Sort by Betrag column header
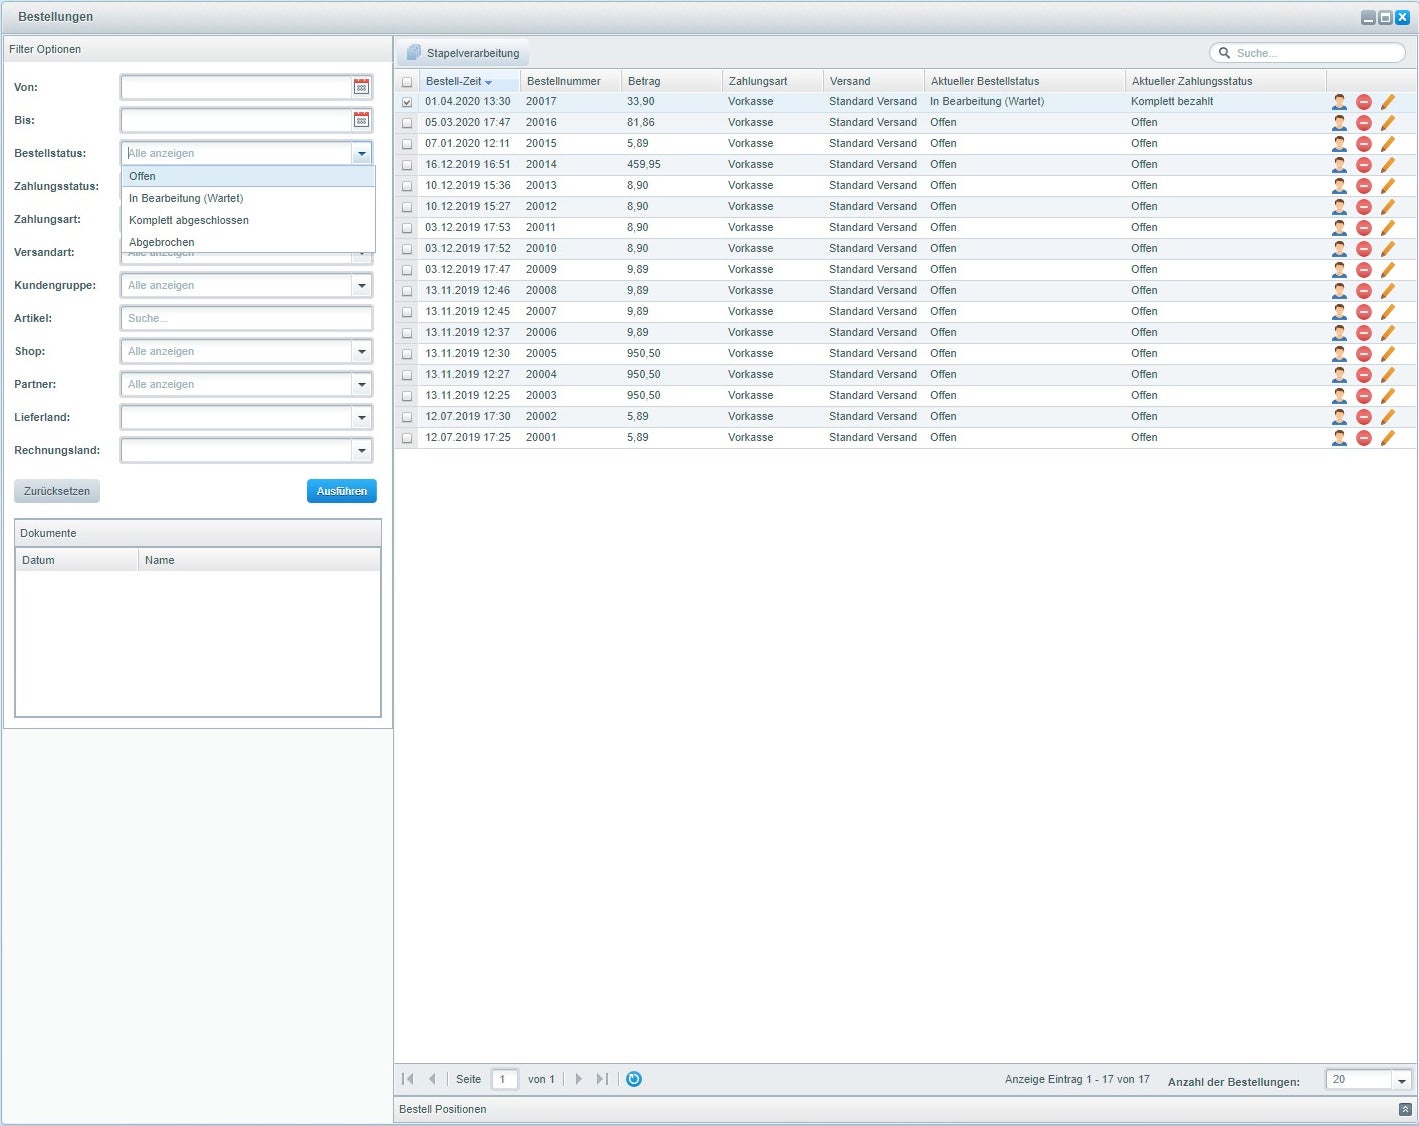Image resolution: width=1419 pixels, height=1126 pixels. click(x=672, y=81)
